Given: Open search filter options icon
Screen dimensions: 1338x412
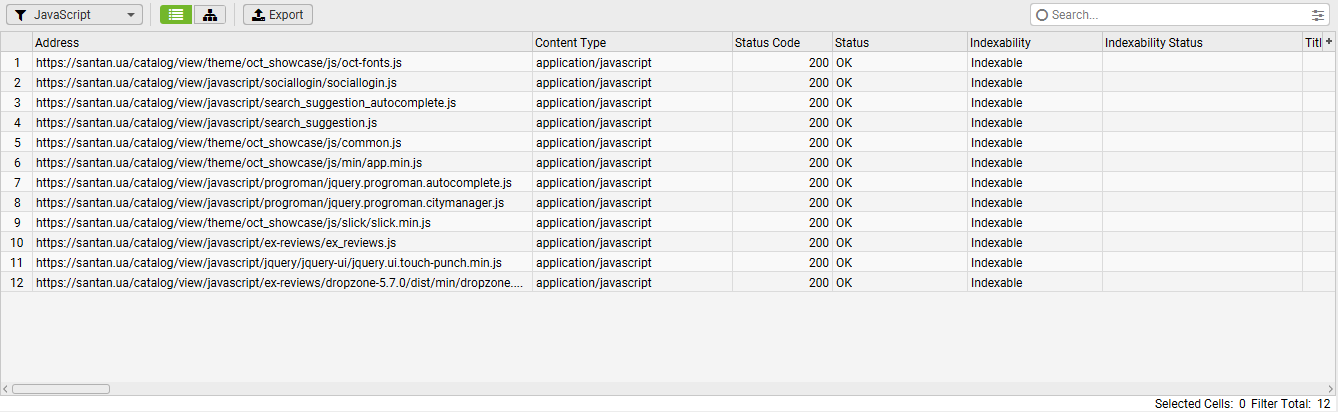Looking at the screenshot, I should (1317, 15).
